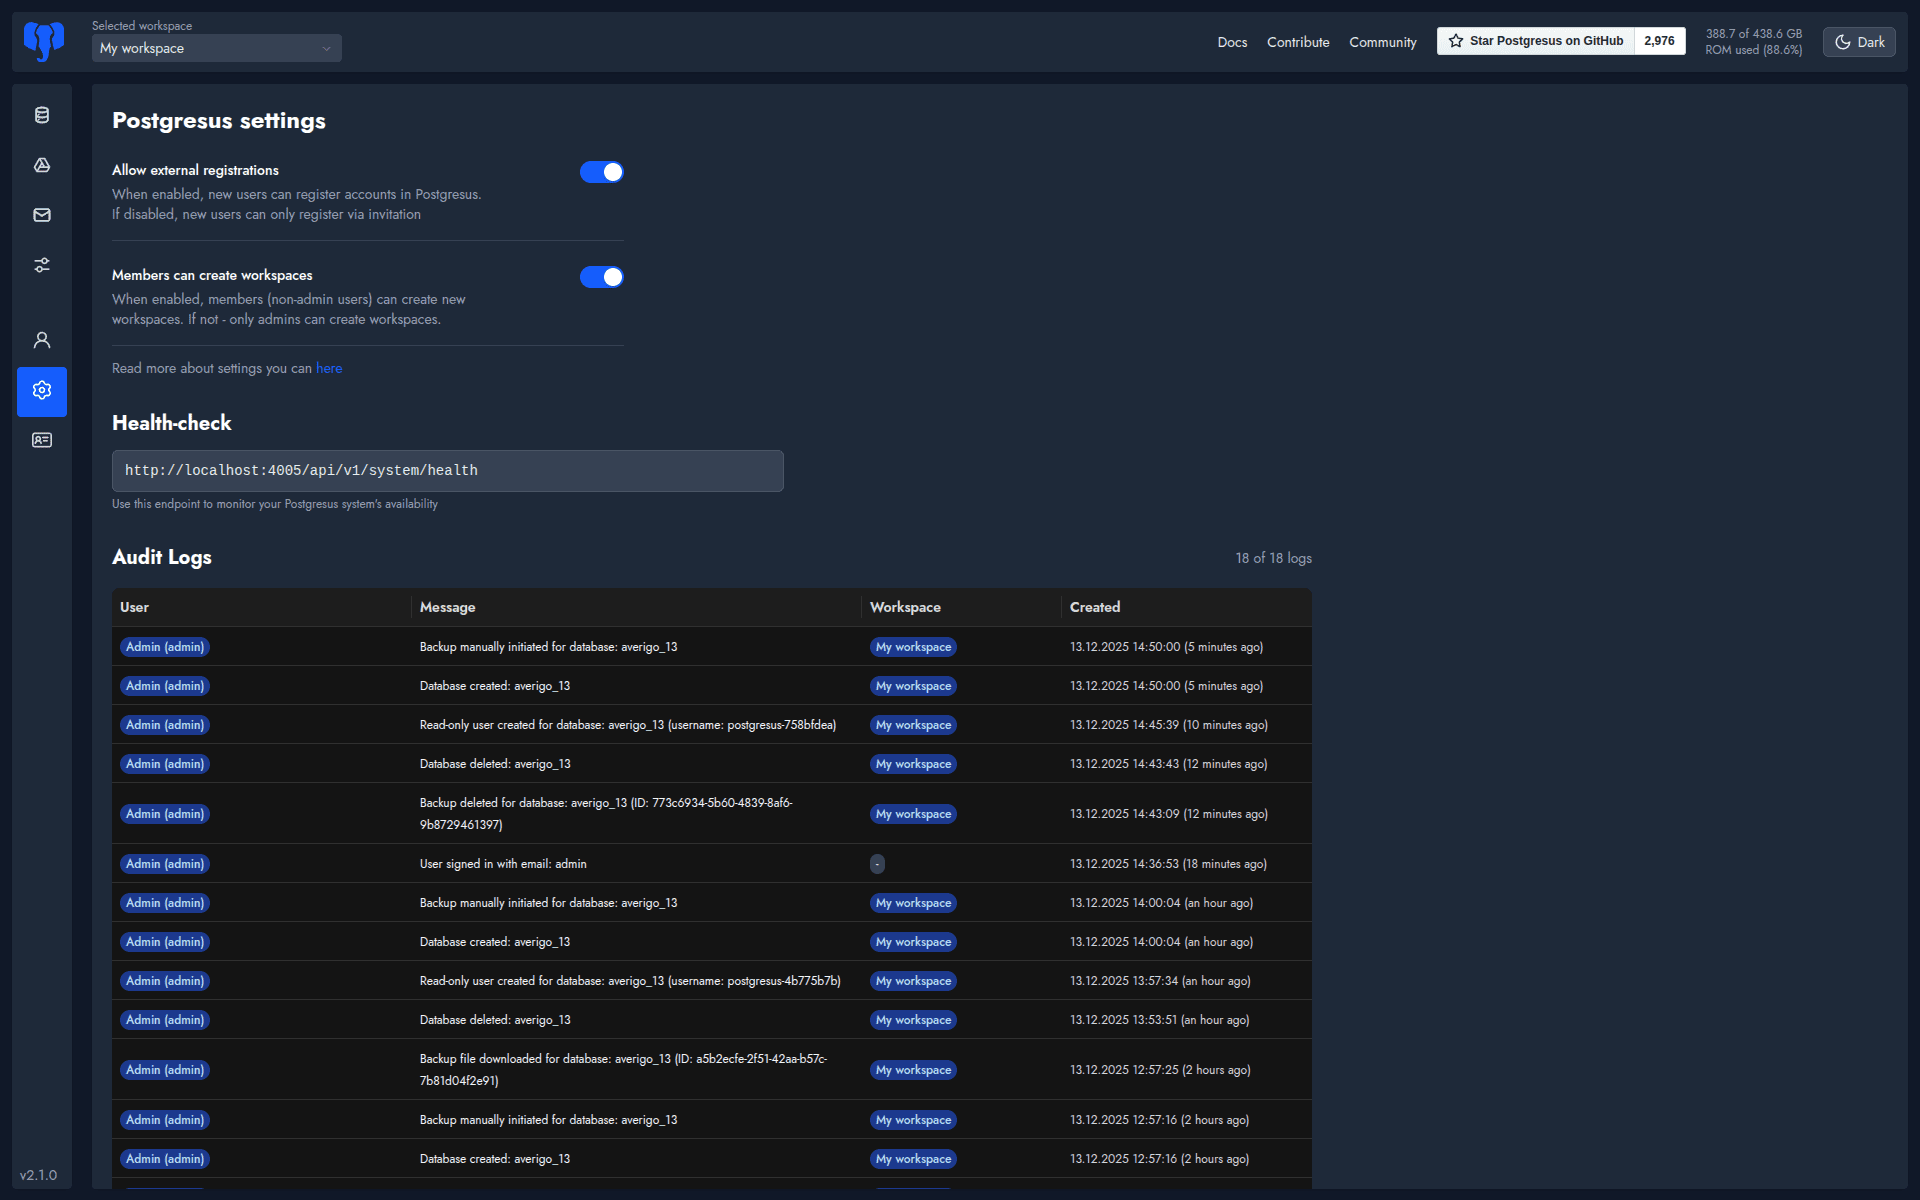Open the Community menu item

(1383, 42)
